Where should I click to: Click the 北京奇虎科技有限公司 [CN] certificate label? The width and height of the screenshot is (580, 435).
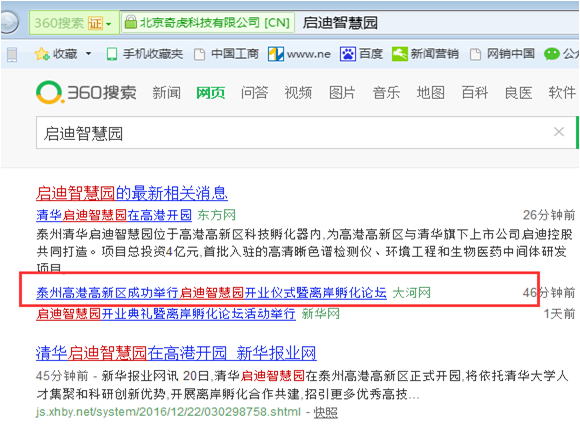[214, 23]
